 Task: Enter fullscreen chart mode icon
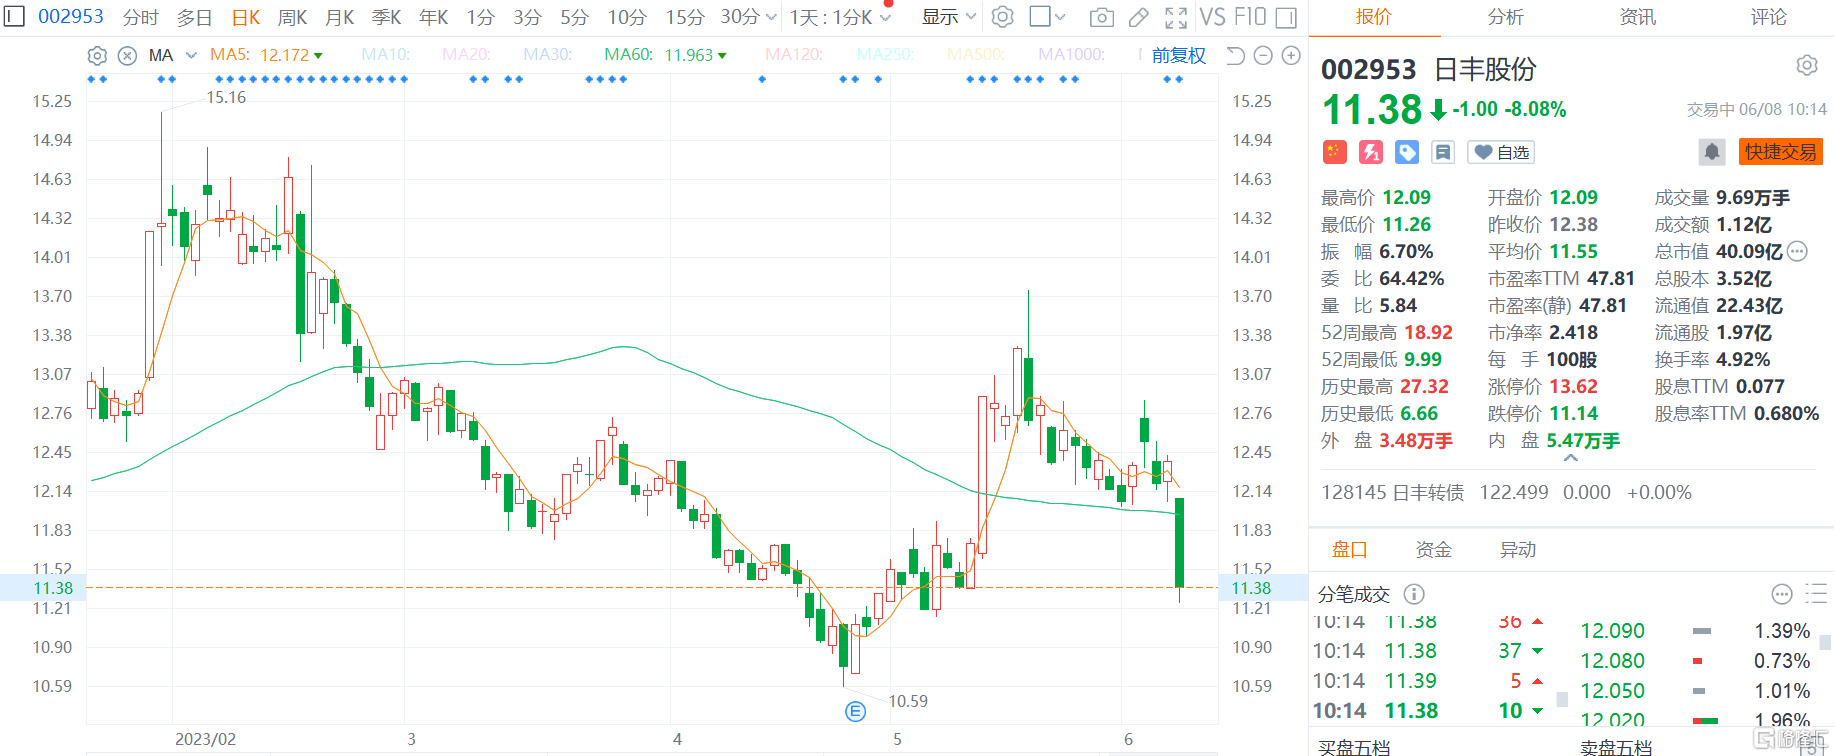(x=1176, y=17)
